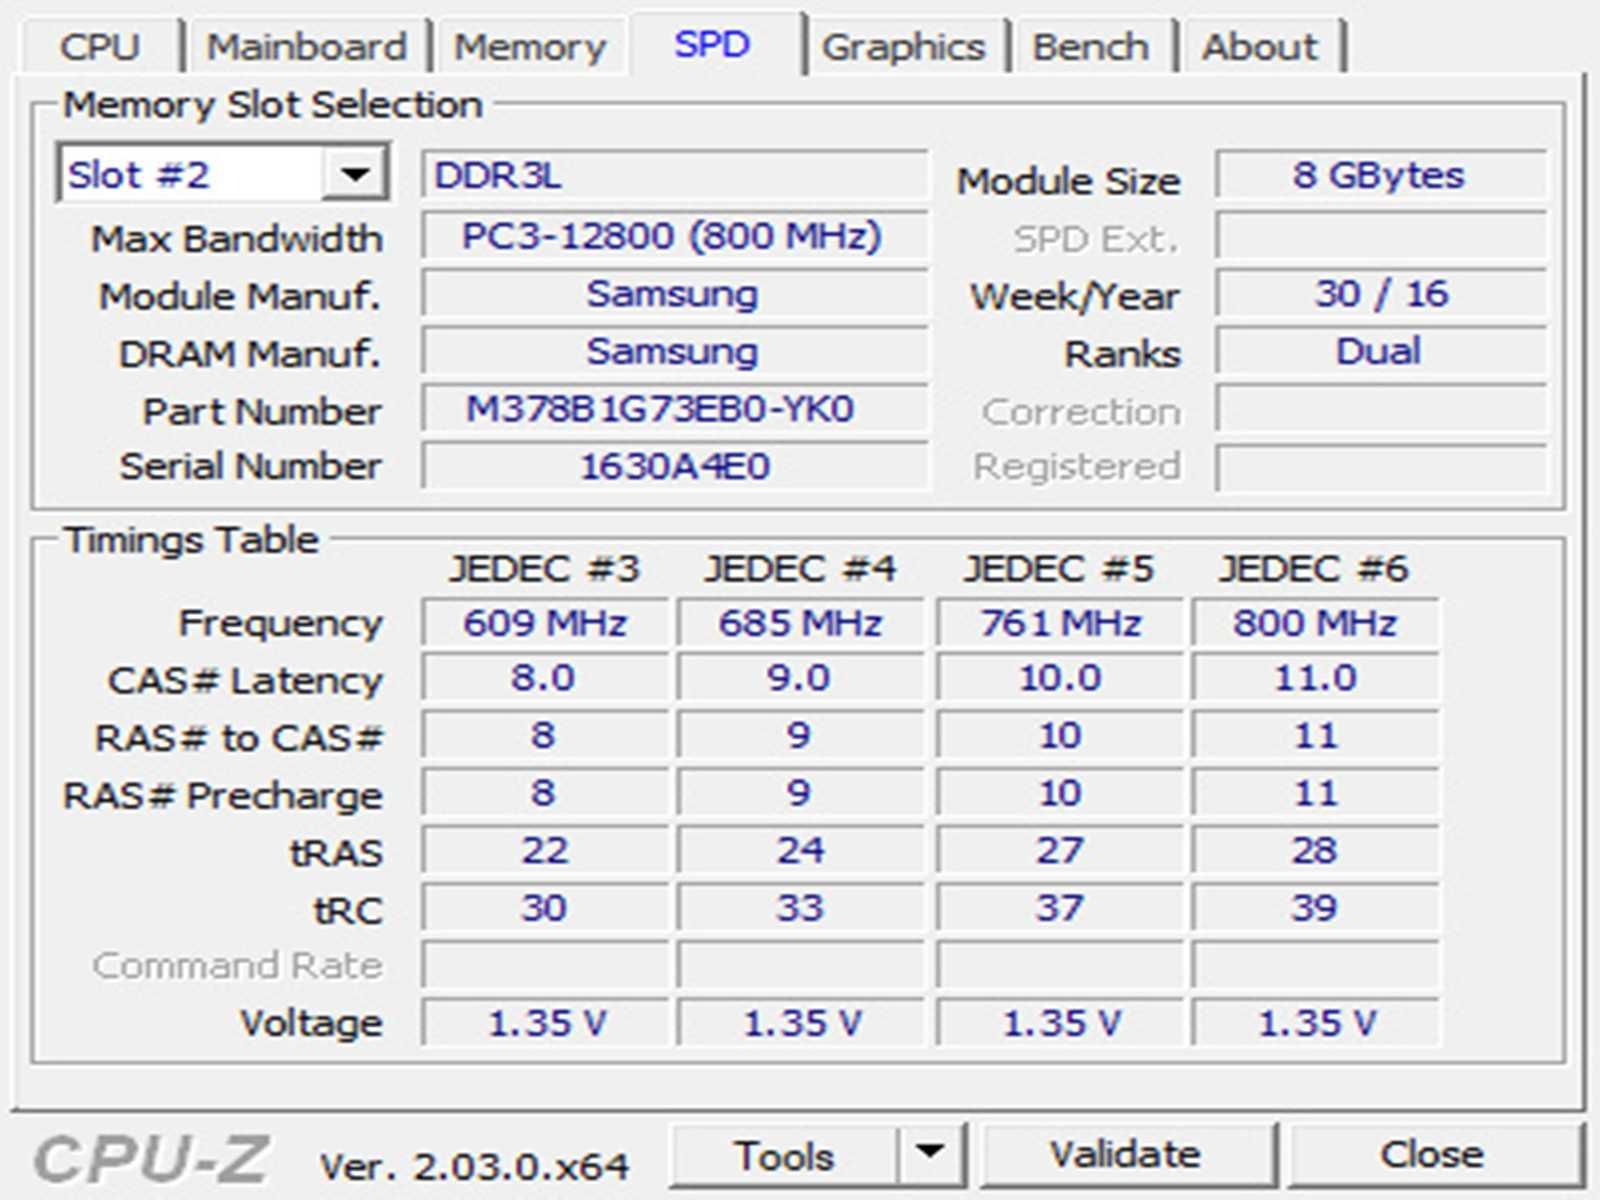Click the part number M378B1G73EB0-YK0

674,410
